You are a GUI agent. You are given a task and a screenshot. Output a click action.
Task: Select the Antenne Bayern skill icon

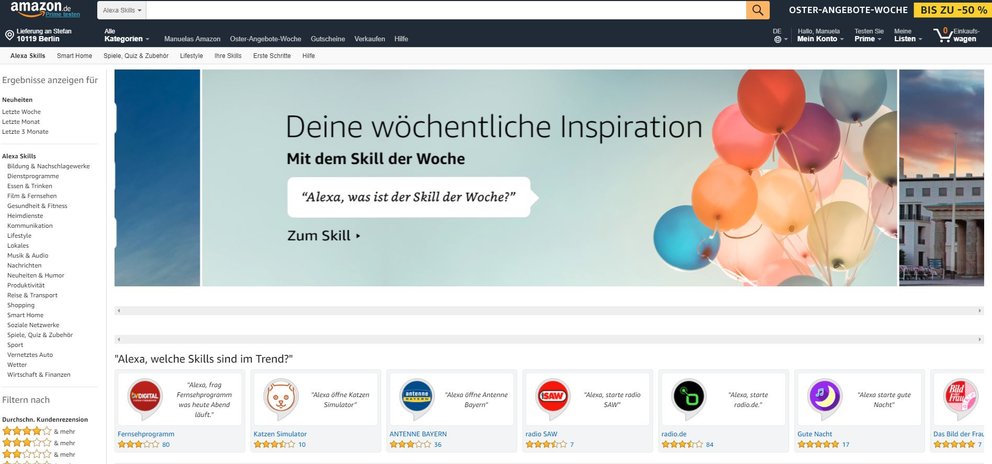pos(417,398)
